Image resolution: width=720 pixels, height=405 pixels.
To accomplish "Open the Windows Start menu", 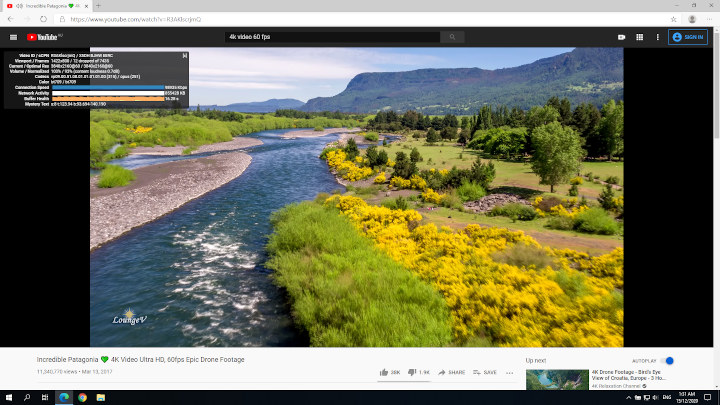I will click(9, 397).
